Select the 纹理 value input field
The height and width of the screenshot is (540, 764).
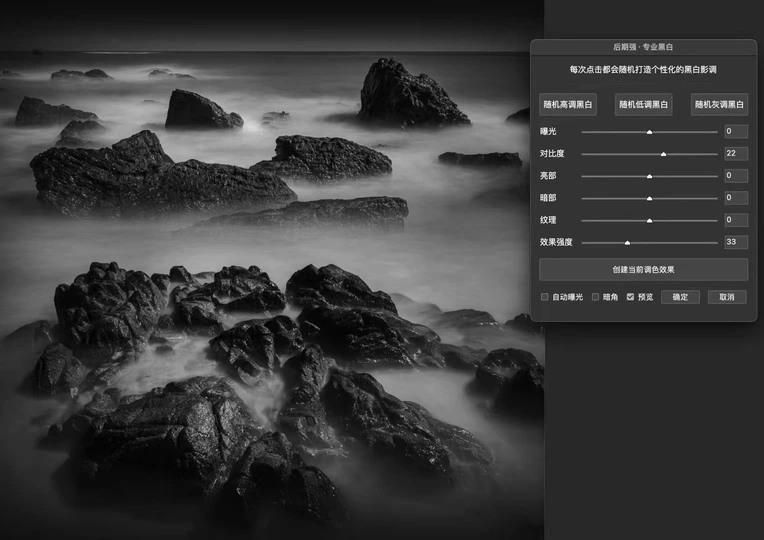click(735, 220)
